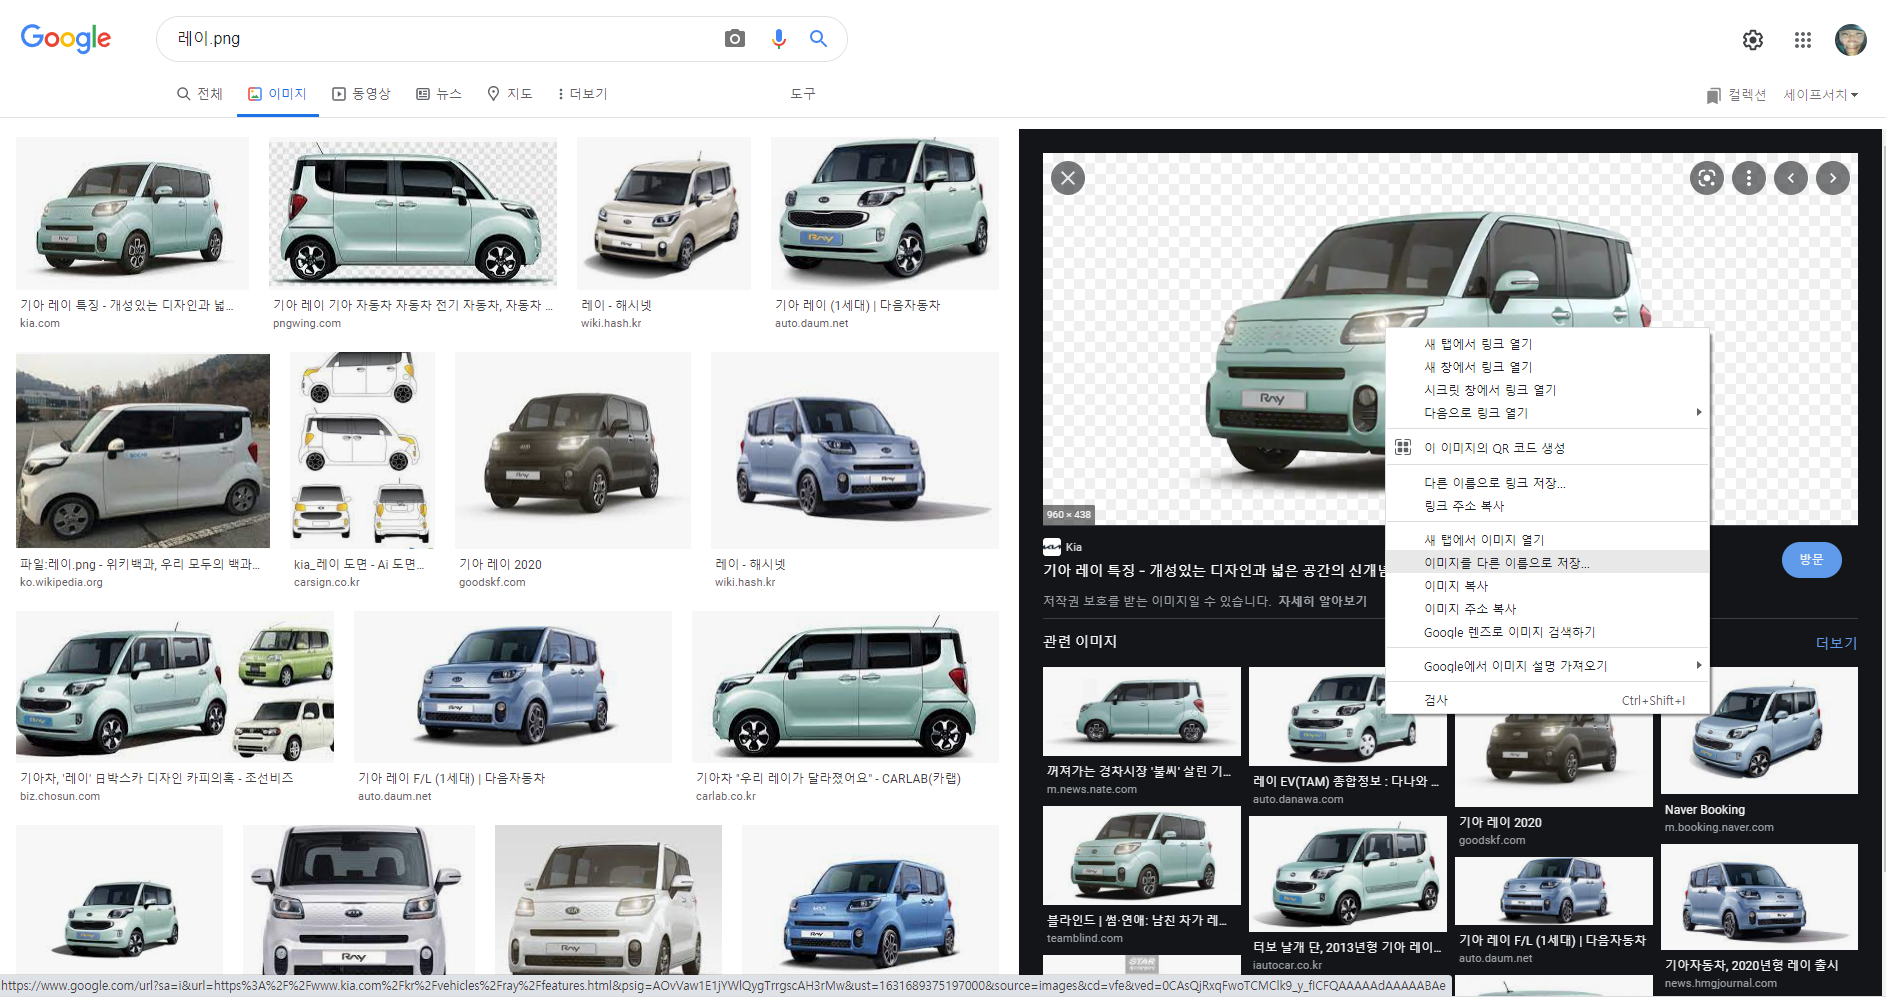
Task: Open the preview three-dot options menu
Action: click(1749, 178)
